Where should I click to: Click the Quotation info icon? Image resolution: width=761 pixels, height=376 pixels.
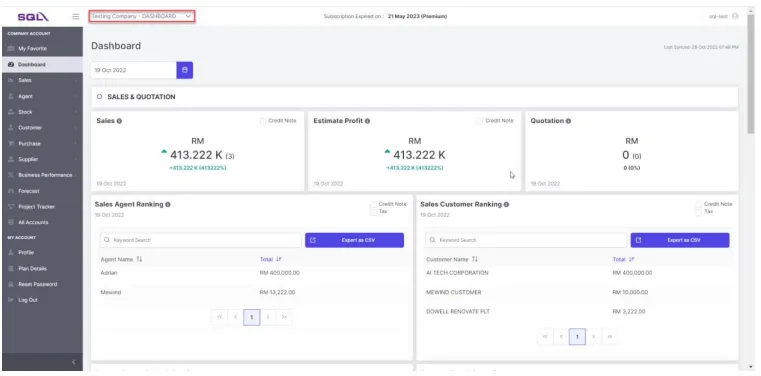tap(568, 121)
